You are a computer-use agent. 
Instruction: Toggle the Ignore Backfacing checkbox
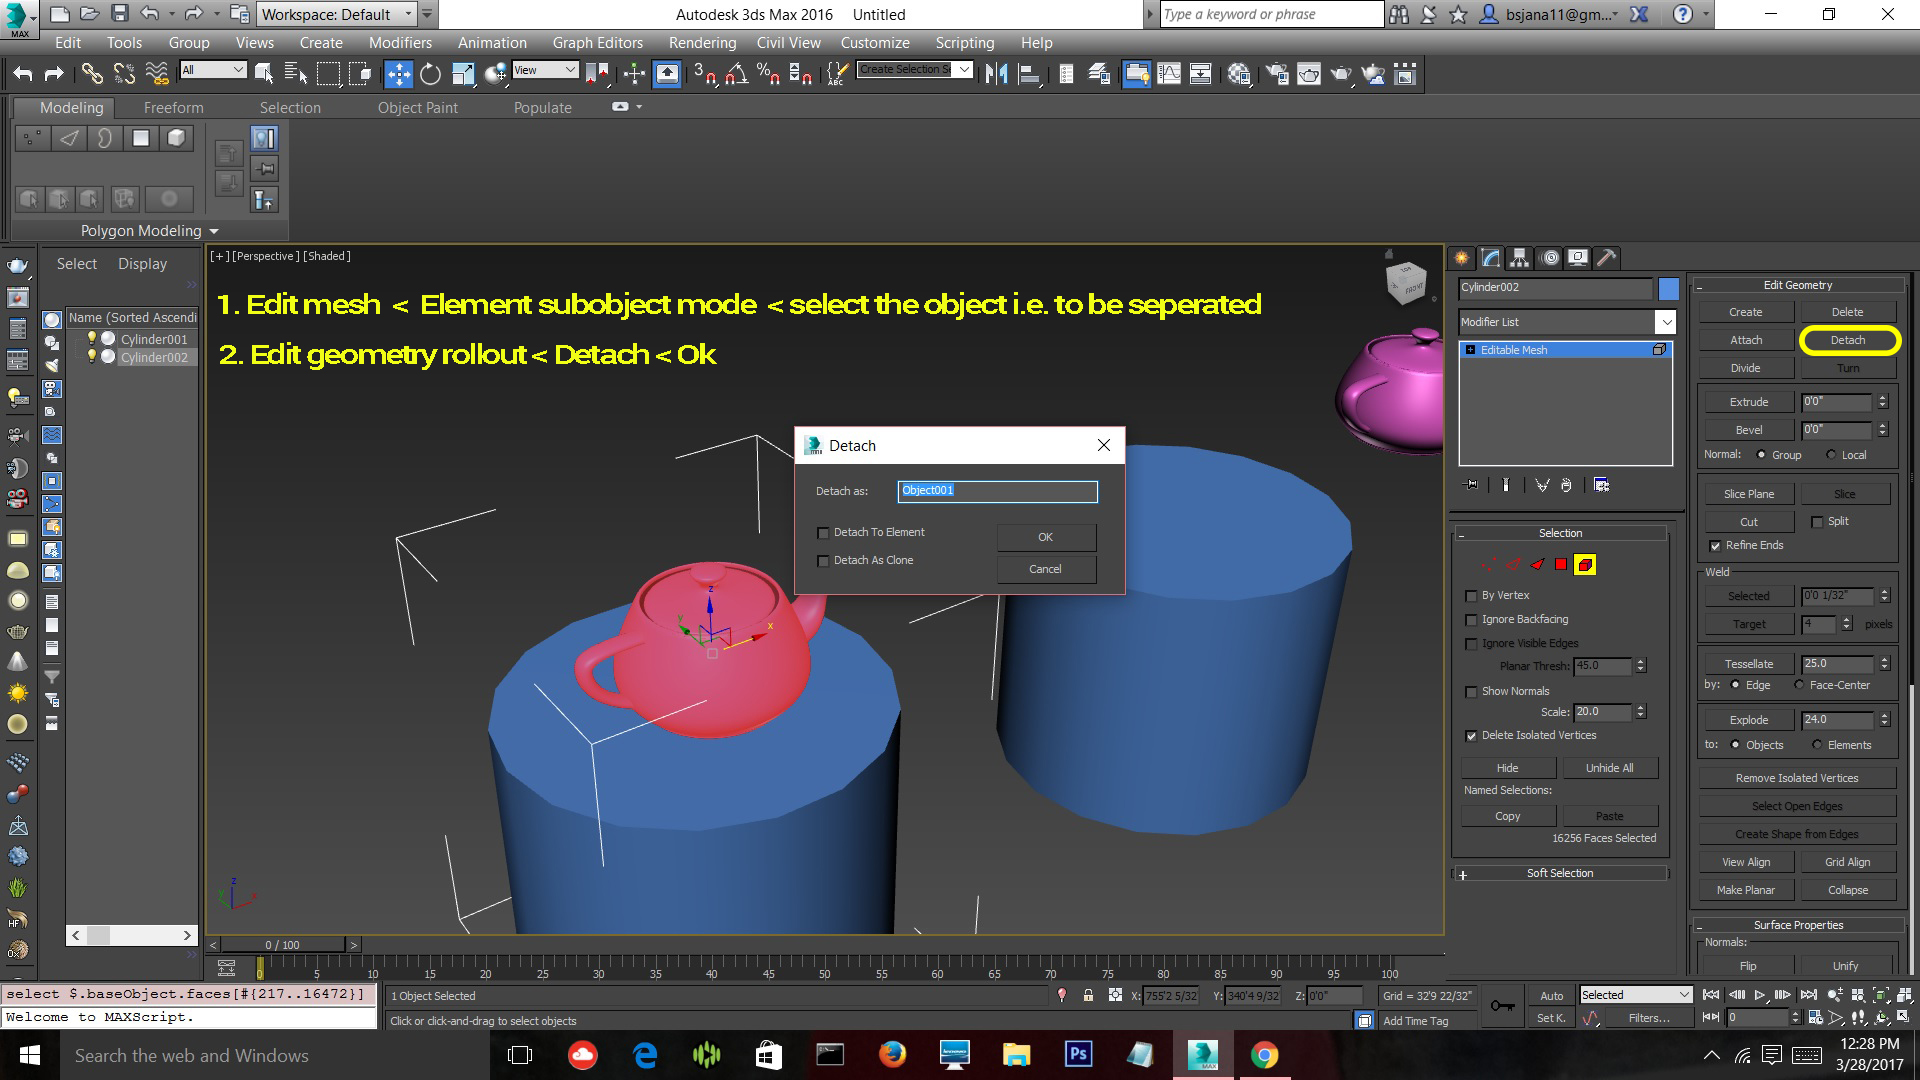tap(1473, 618)
